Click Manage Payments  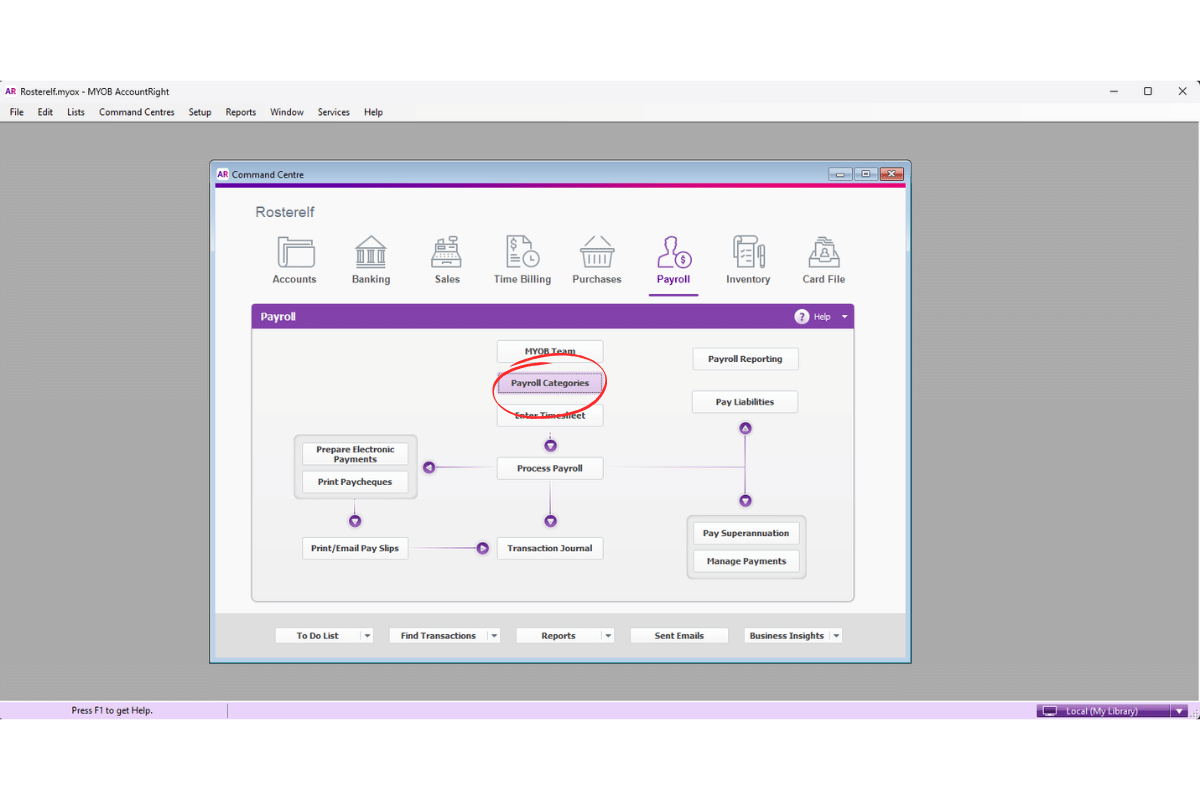(746, 561)
